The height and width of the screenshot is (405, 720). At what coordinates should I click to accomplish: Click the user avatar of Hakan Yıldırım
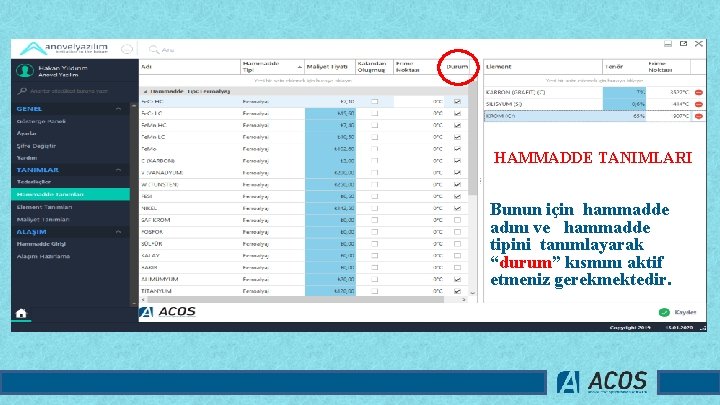25,71
